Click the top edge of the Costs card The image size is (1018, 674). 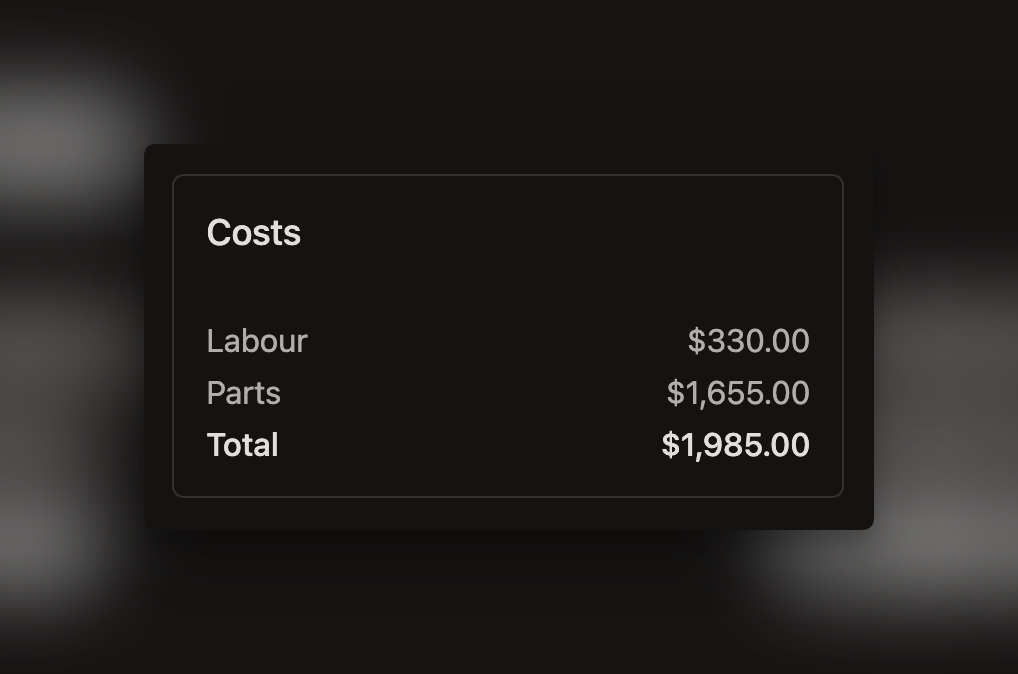coord(507,146)
